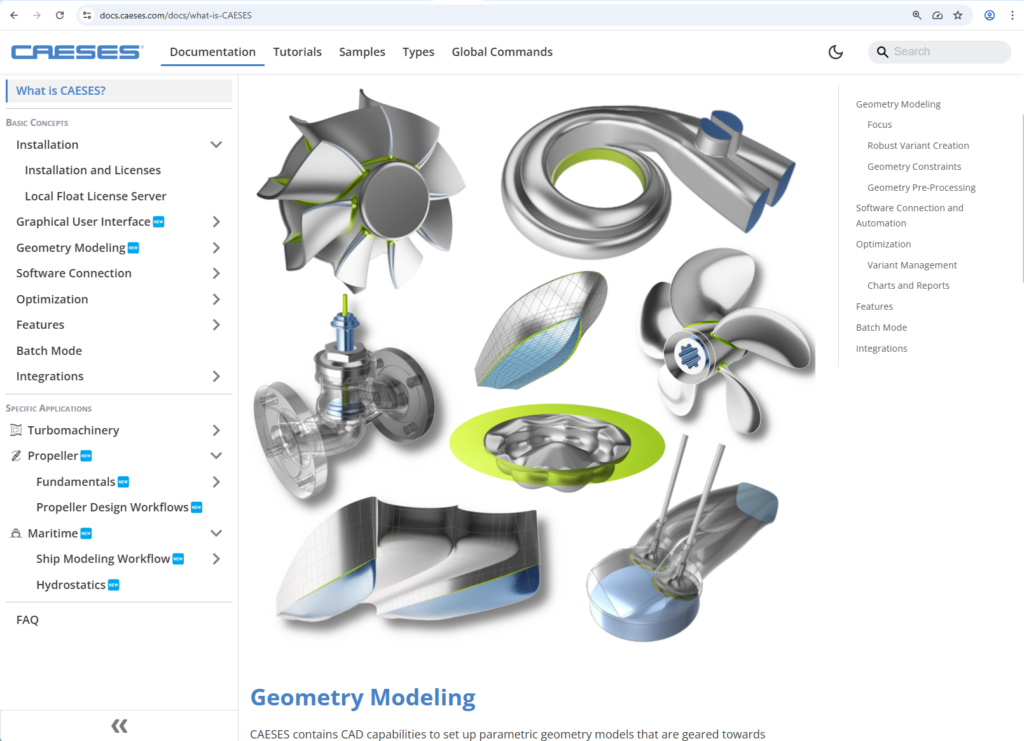This screenshot has height=741, width=1024.
Task: Expand Ship Modeling Workflow chevron
Action: tap(216, 559)
